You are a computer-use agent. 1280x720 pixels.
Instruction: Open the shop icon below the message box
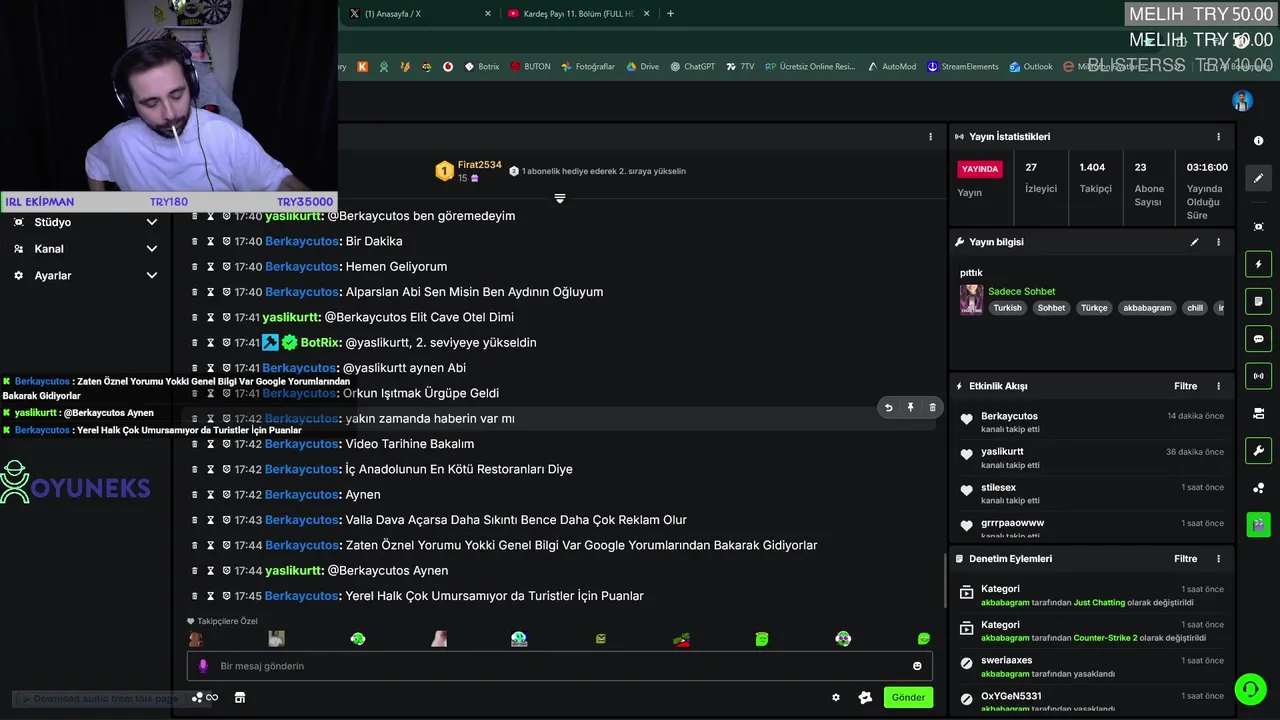[240, 698]
